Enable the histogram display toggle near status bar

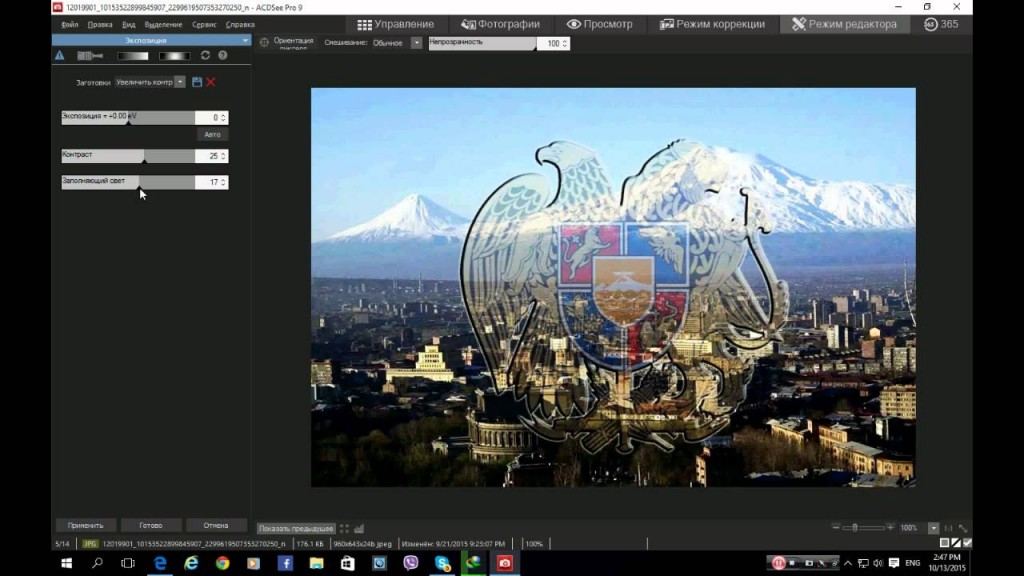pyautogui.click(x=361, y=527)
